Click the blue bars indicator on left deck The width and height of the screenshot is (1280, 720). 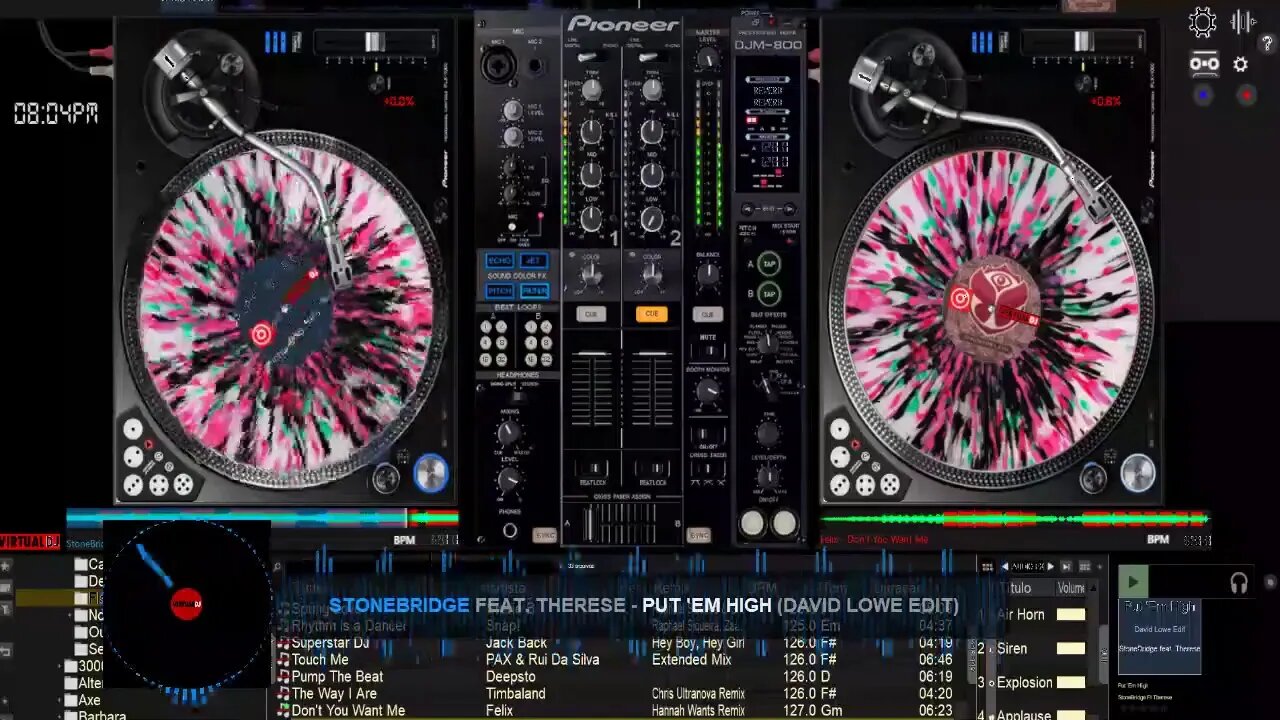[x=275, y=42]
